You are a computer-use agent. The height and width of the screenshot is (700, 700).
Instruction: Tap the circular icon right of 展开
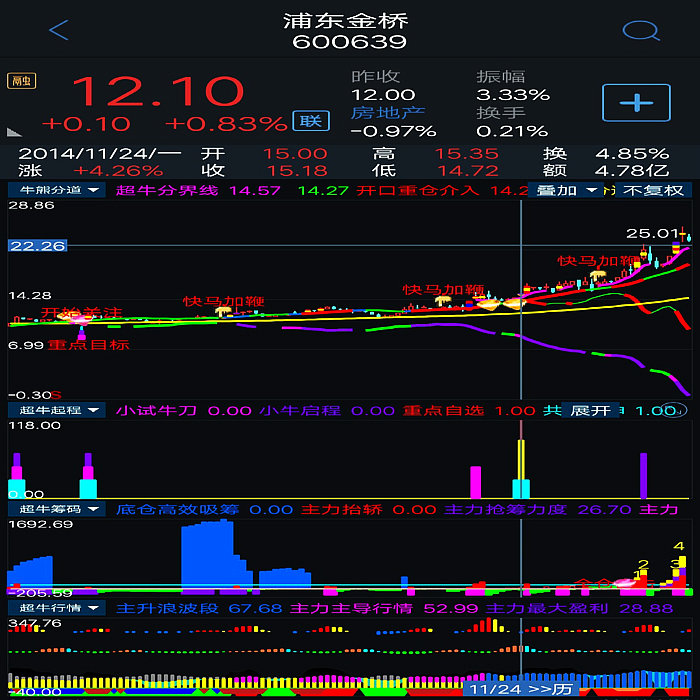676,410
